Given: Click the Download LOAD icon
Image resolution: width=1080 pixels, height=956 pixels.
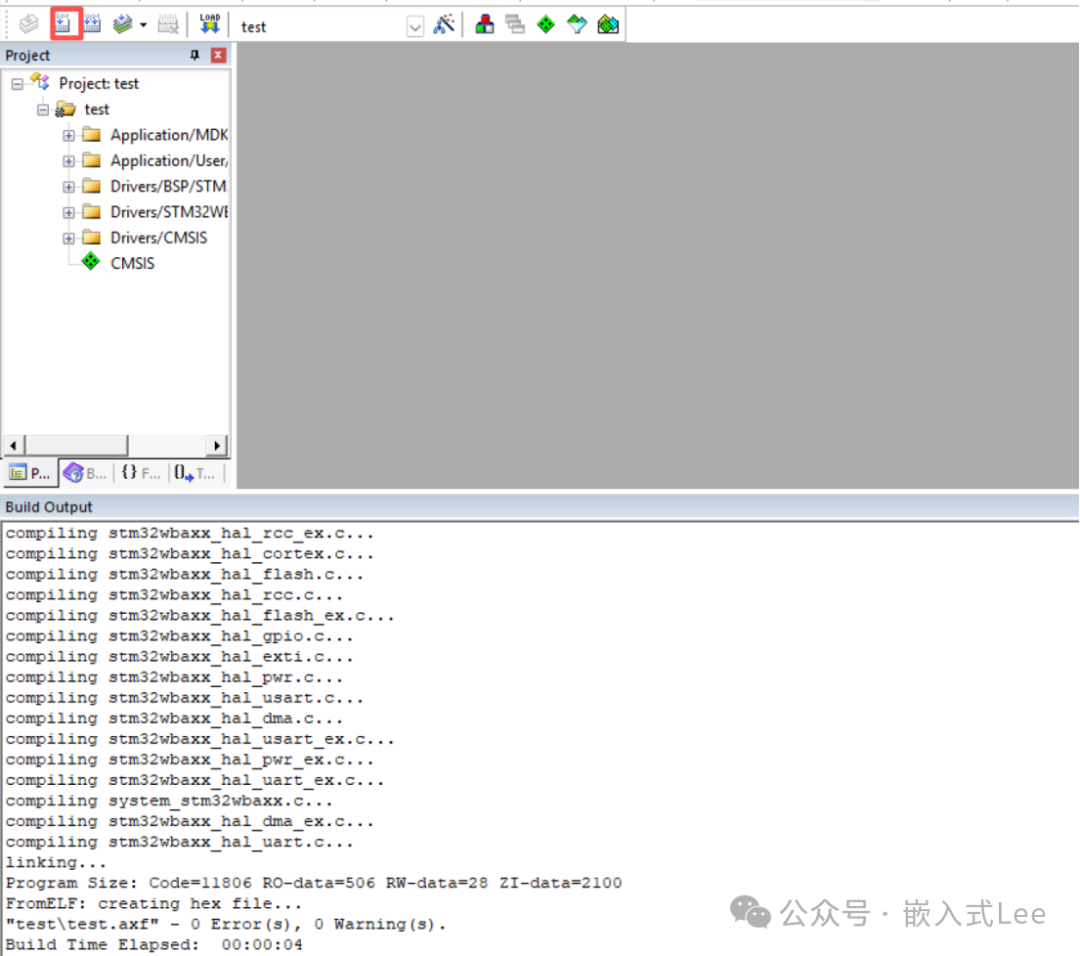Looking at the screenshot, I should tap(210, 25).
